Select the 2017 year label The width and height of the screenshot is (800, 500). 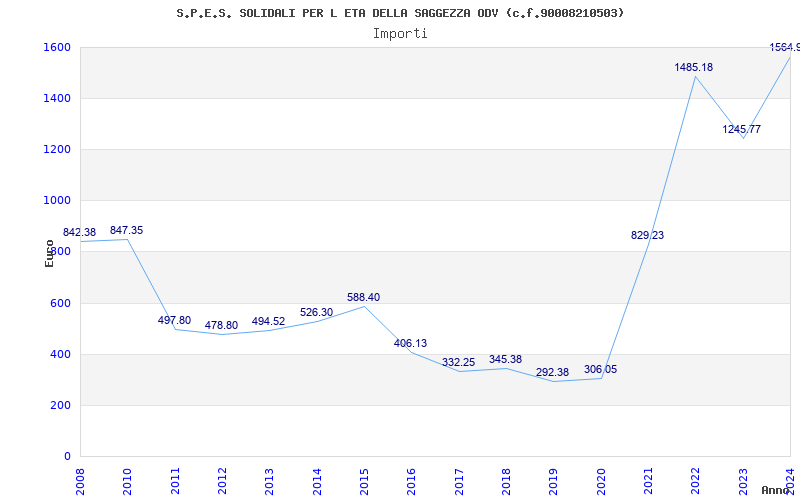(459, 482)
